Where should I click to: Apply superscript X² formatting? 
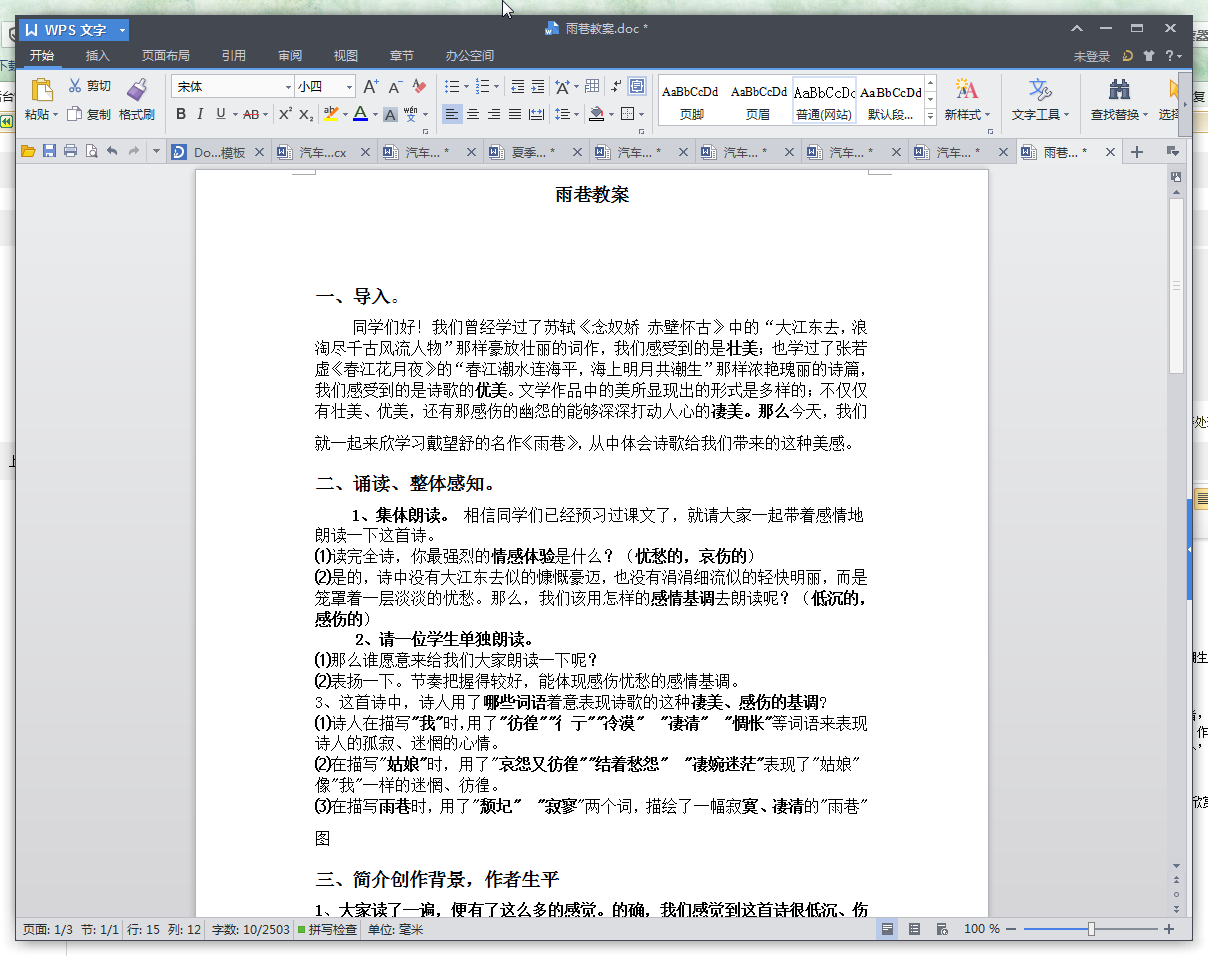[285, 114]
